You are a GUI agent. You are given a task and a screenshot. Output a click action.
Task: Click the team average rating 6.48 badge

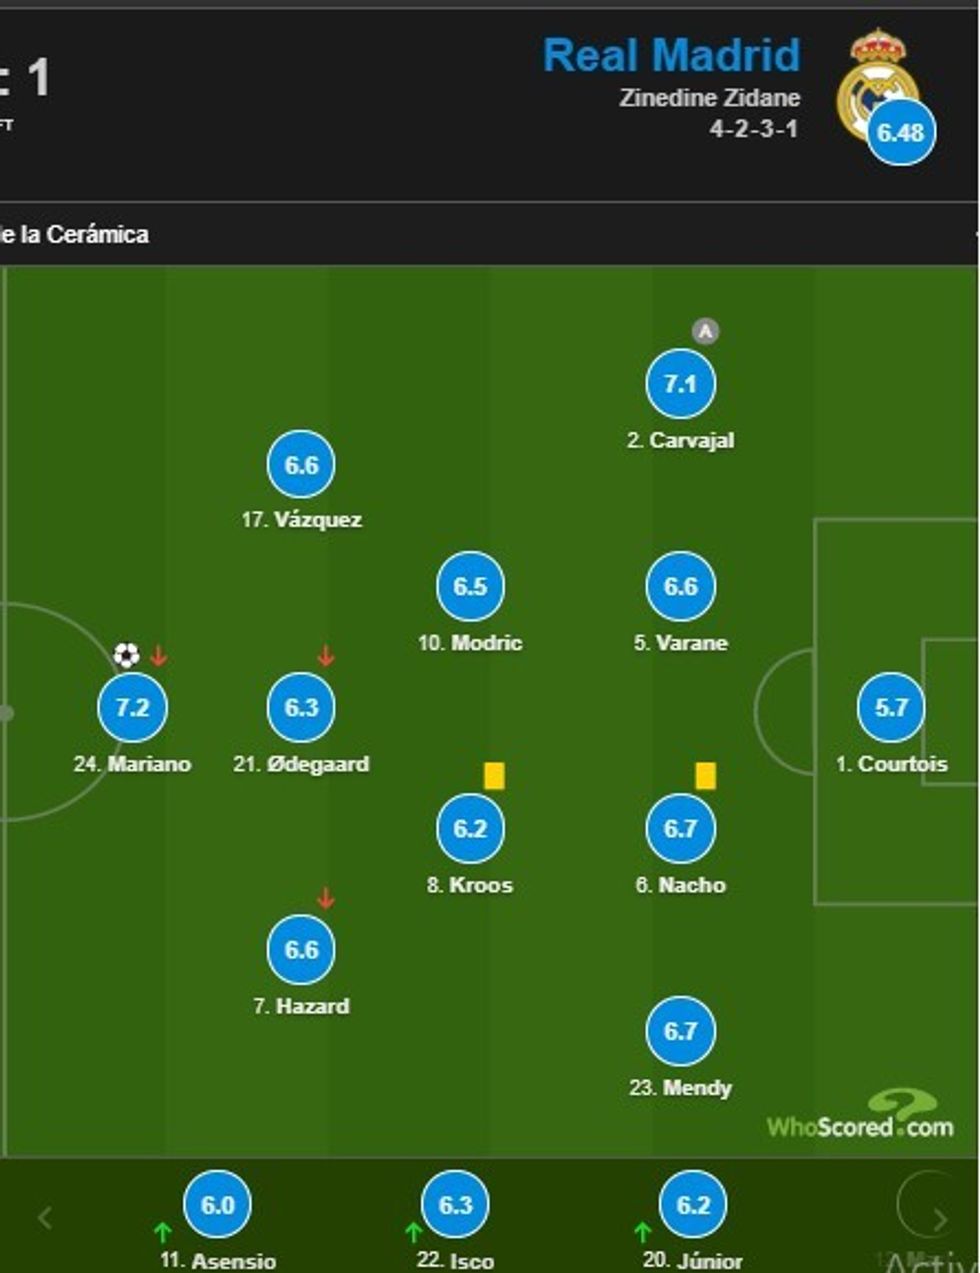[901, 131]
